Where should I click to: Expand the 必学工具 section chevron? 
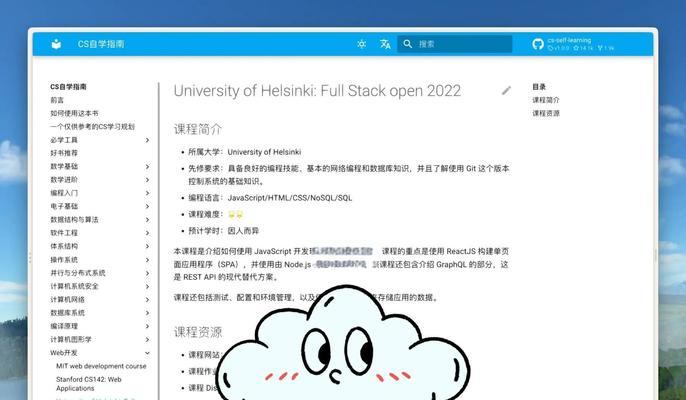click(x=147, y=140)
